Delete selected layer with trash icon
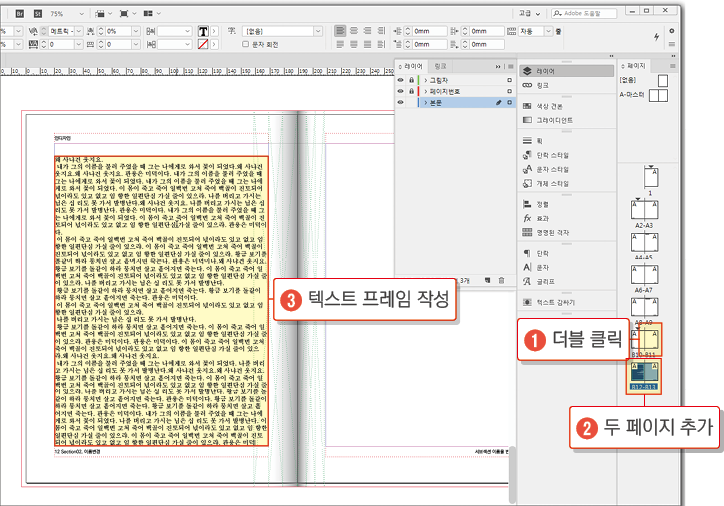 [x=501, y=280]
